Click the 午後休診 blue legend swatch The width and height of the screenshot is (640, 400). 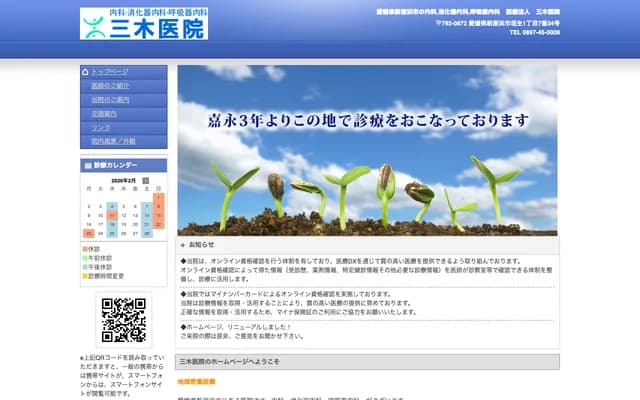[85, 267]
